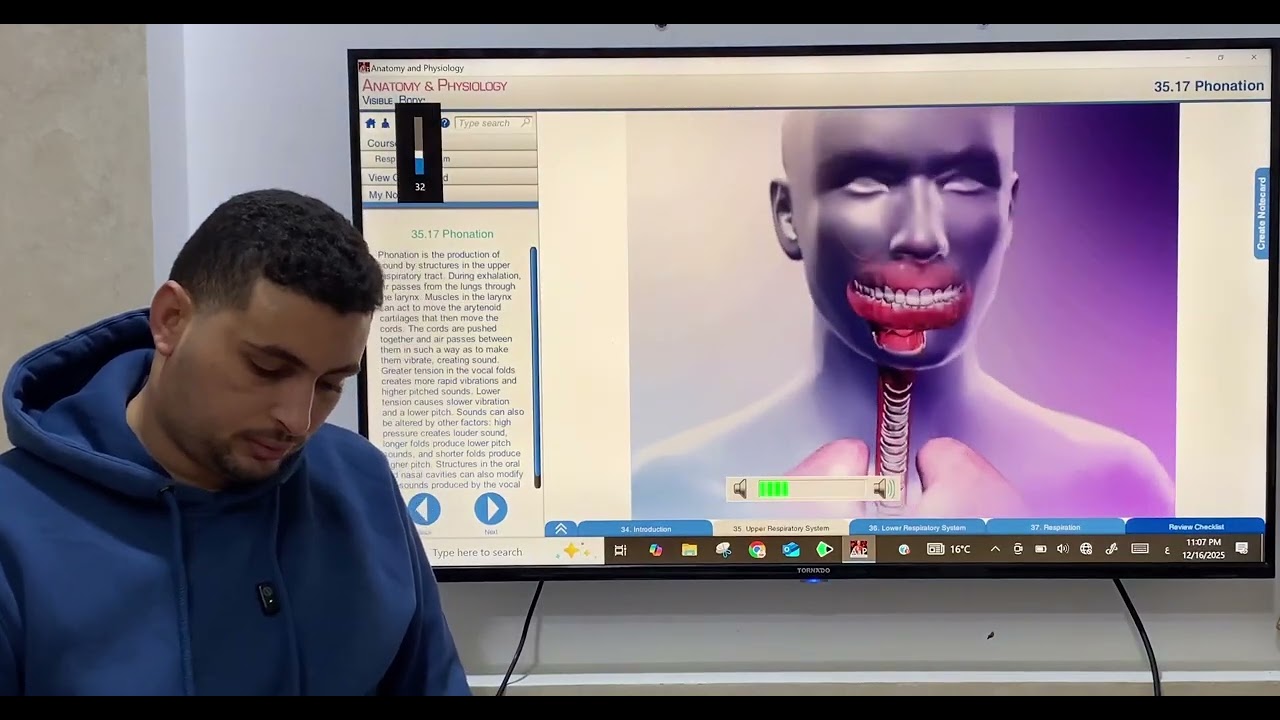
Task: Open the network globe tray icon
Action: point(1086,549)
